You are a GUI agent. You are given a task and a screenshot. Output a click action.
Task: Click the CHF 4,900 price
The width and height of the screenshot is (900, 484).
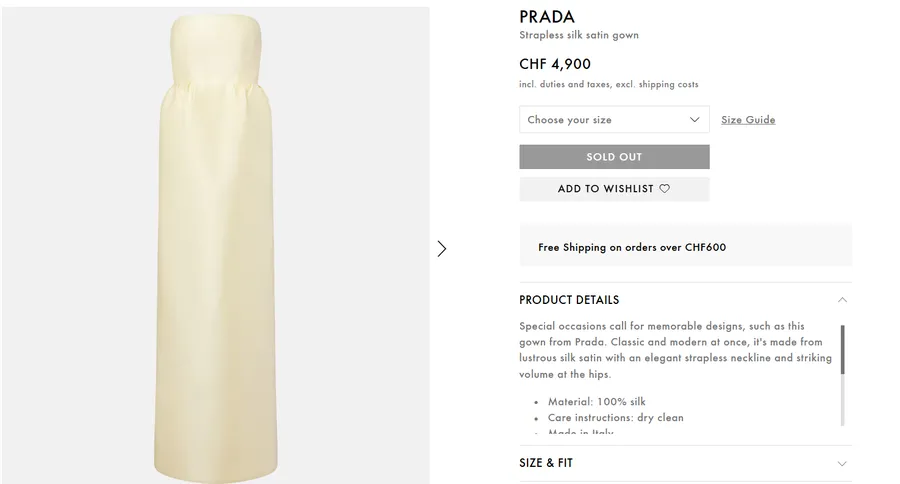tap(555, 64)
